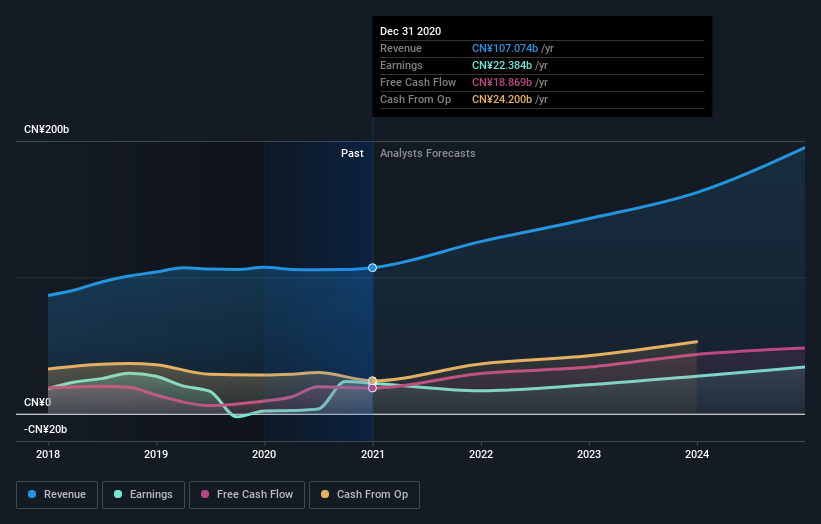
Task: Click the CN¥107.074b revenue value
Action: [505, 48]
